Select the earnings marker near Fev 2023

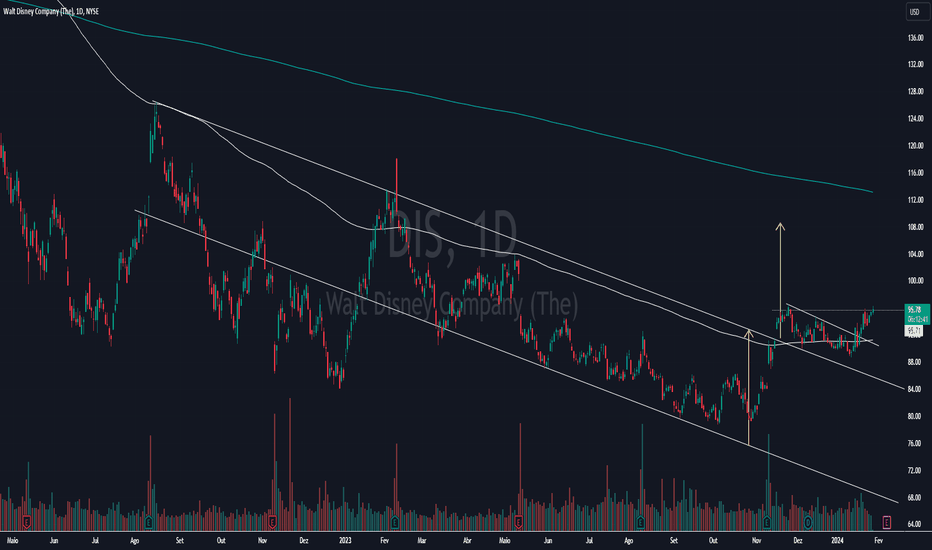click(x=396, y=522)
